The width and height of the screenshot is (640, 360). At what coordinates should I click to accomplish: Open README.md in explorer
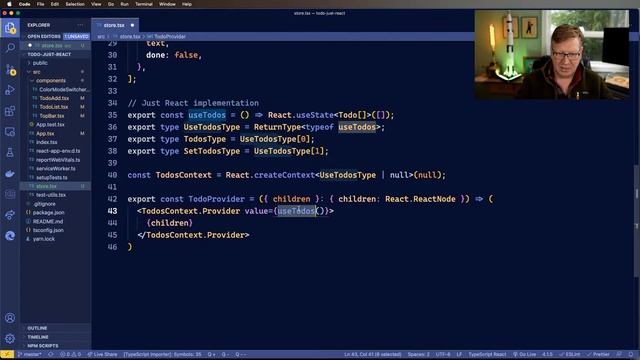point(48,221)
